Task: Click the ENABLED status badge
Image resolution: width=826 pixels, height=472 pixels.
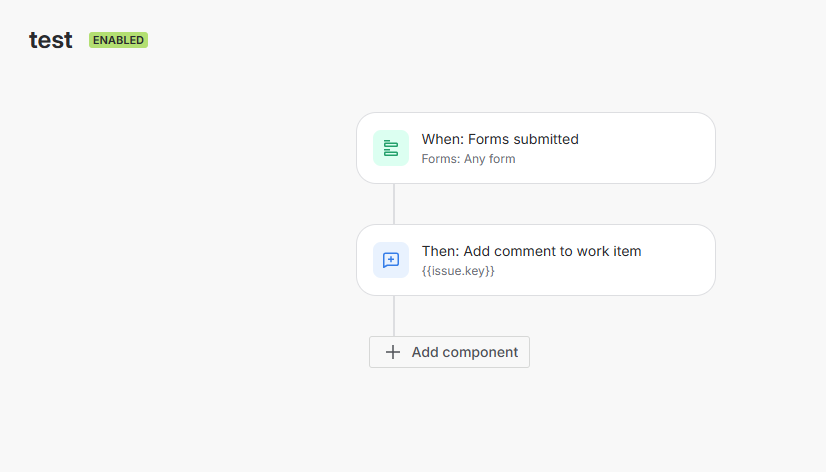Action: 118,40
